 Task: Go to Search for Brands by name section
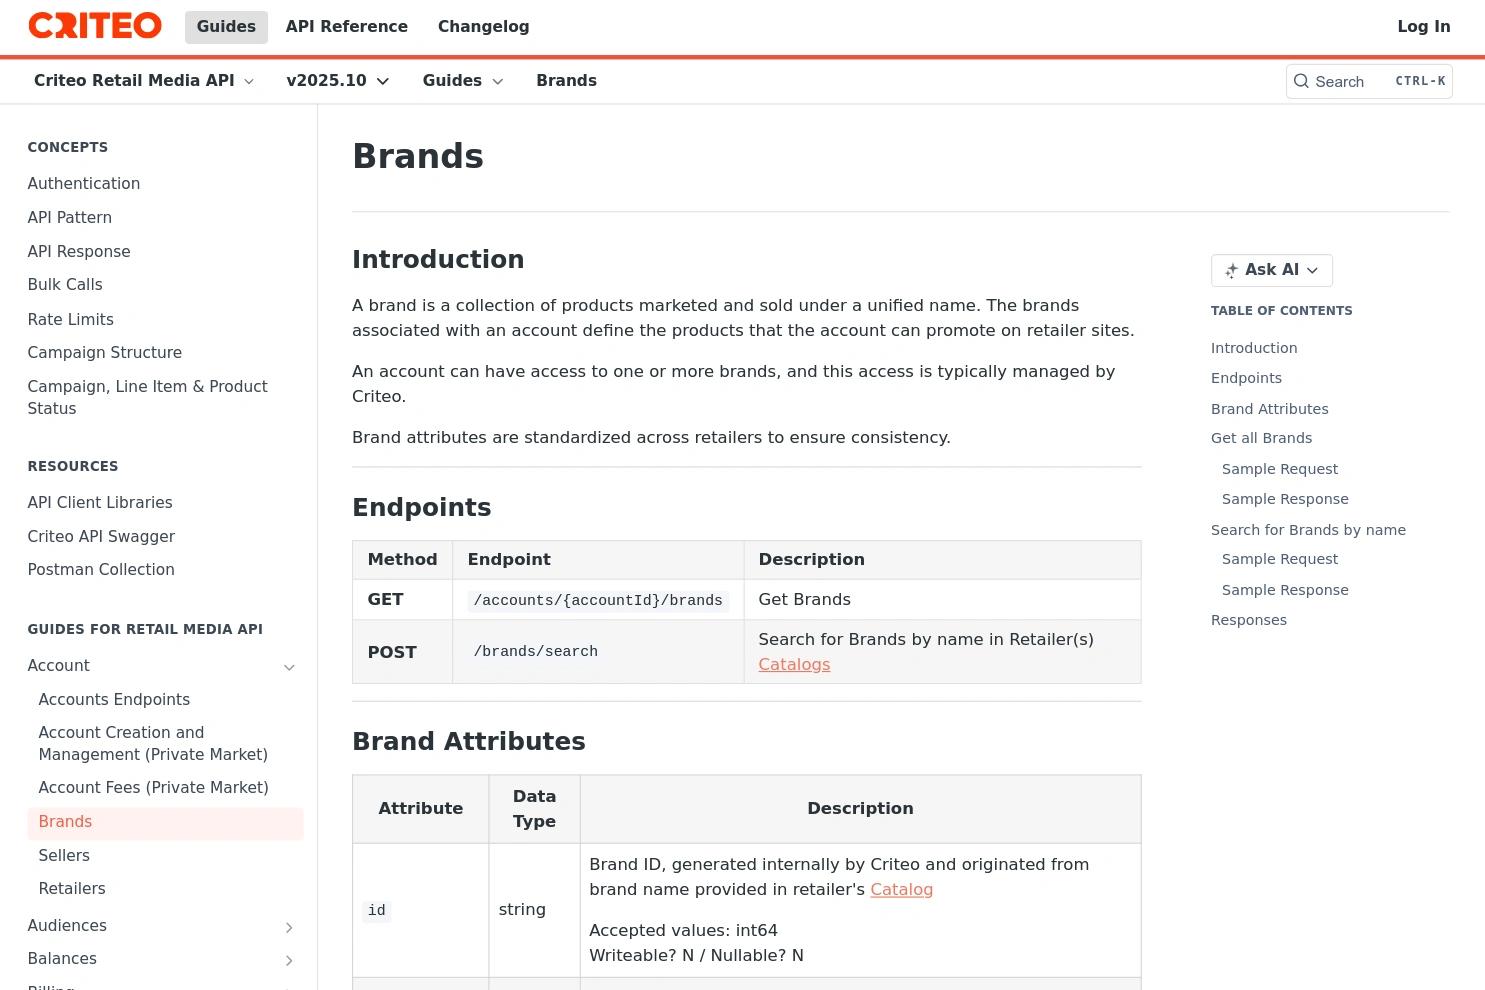[1308, 530]
